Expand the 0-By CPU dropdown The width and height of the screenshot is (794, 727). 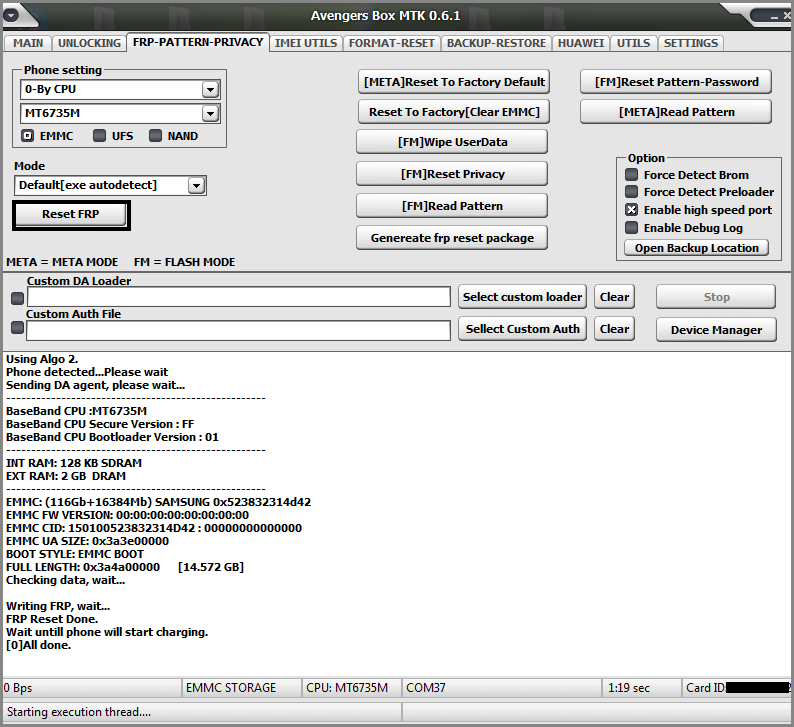coord(210,90)
